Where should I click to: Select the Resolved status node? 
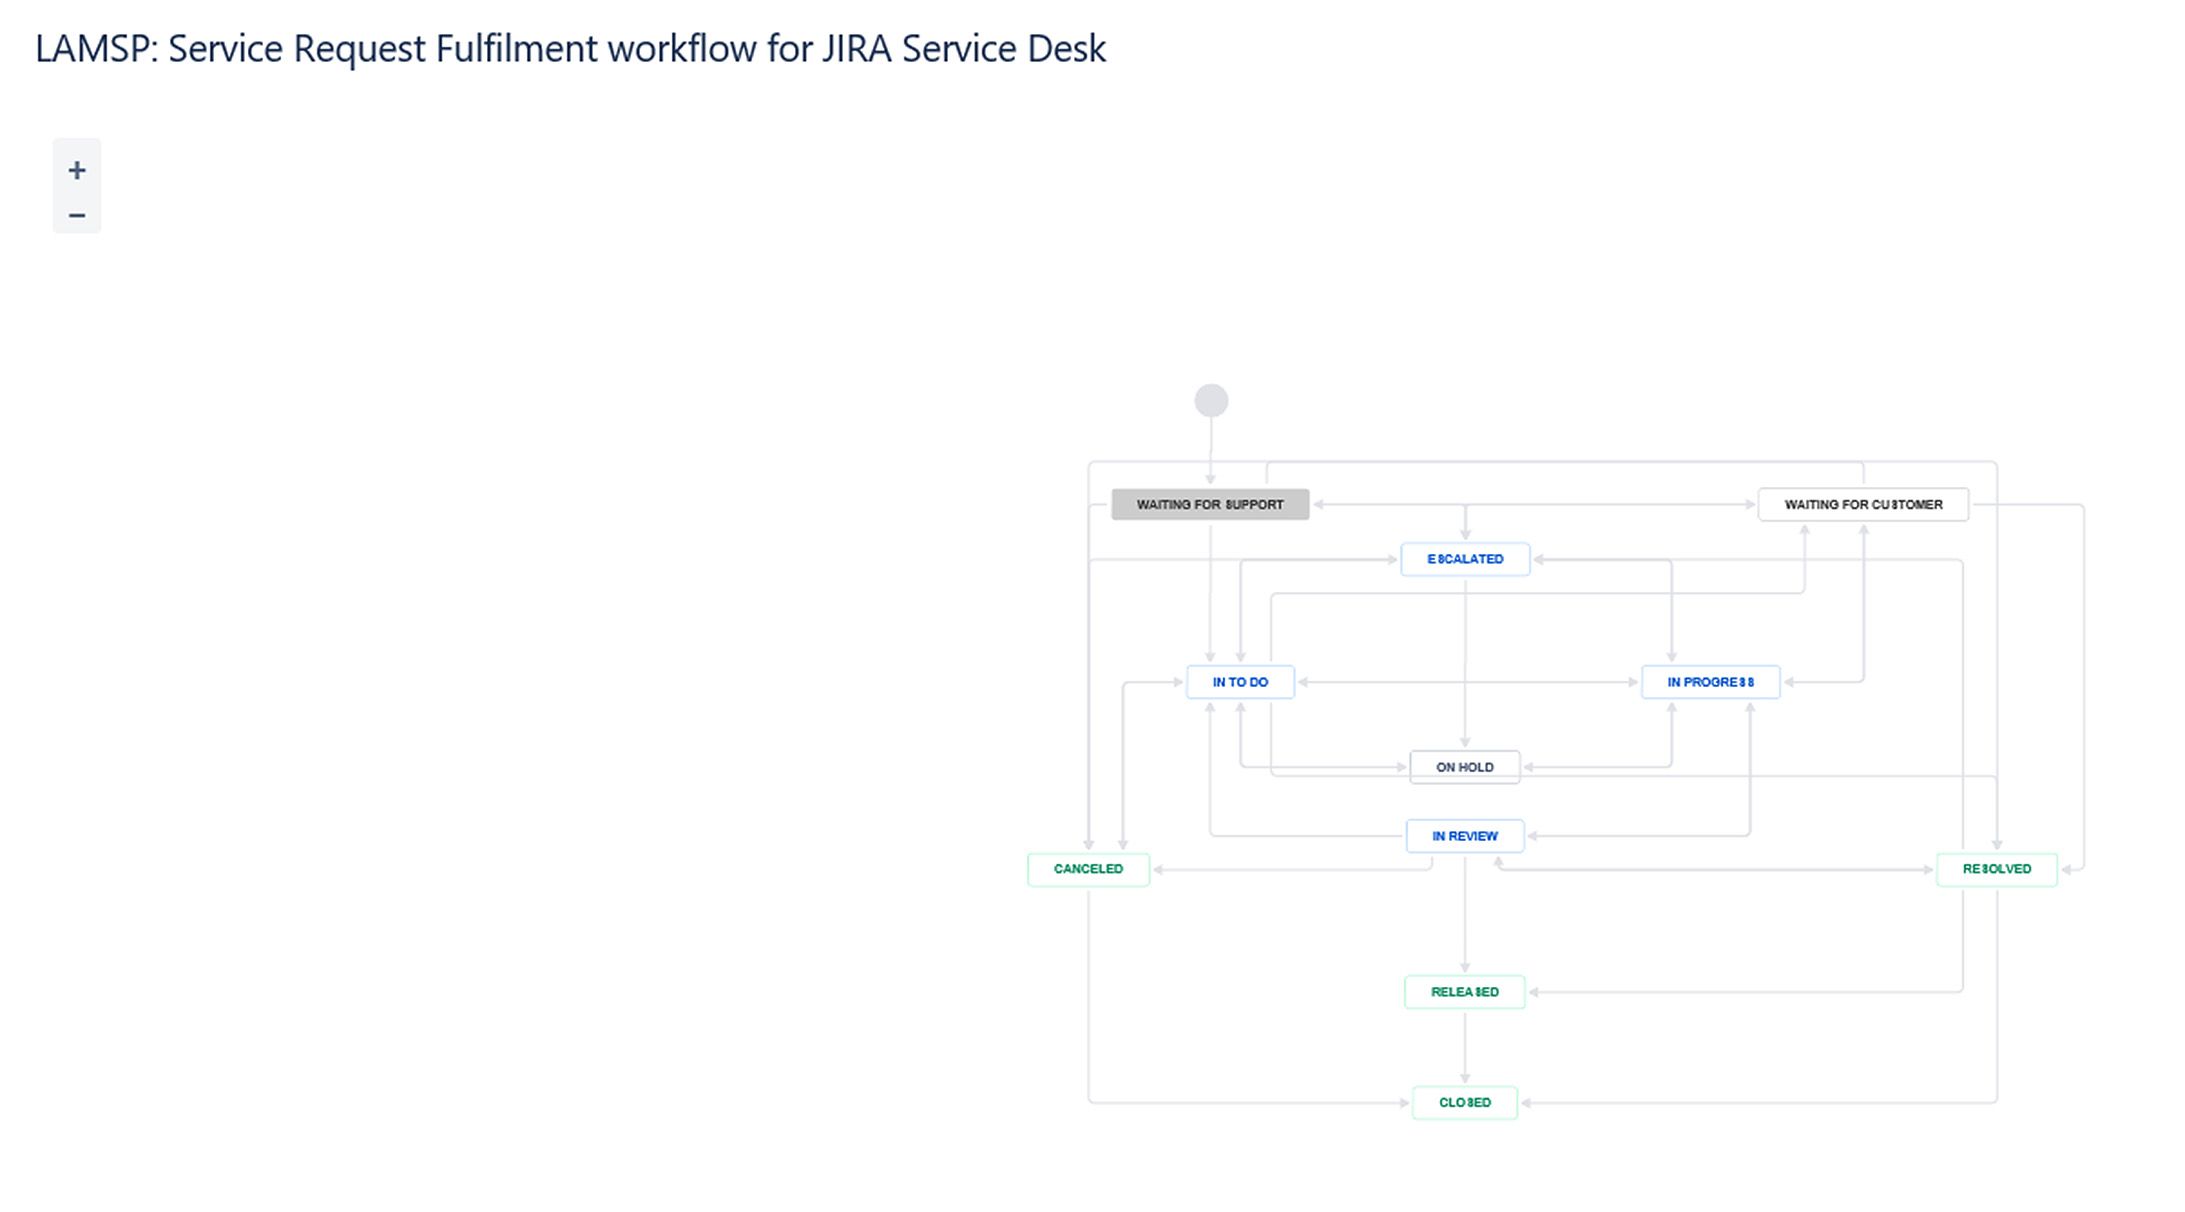coord(1996,869)
